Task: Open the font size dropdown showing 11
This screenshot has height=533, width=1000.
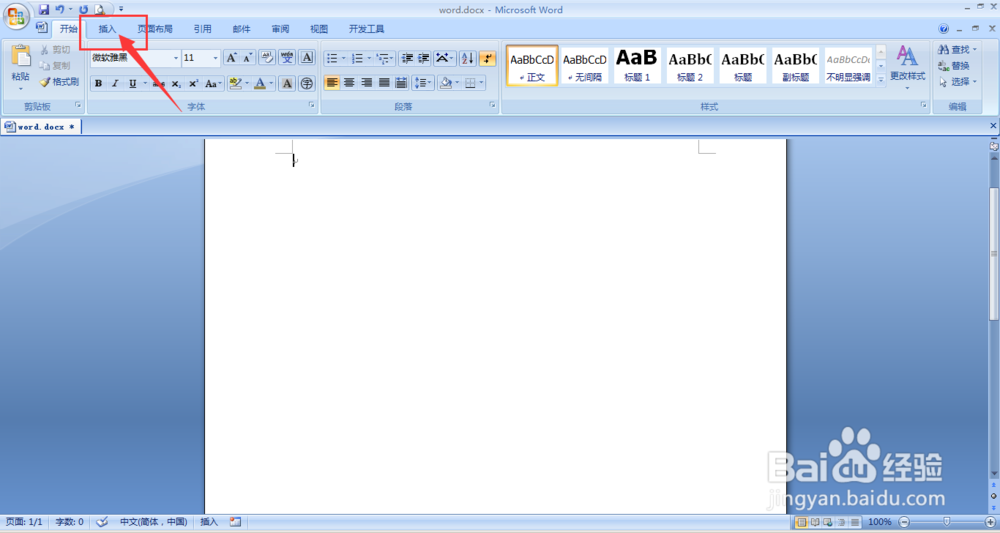Action: click(x=215, y=58)
